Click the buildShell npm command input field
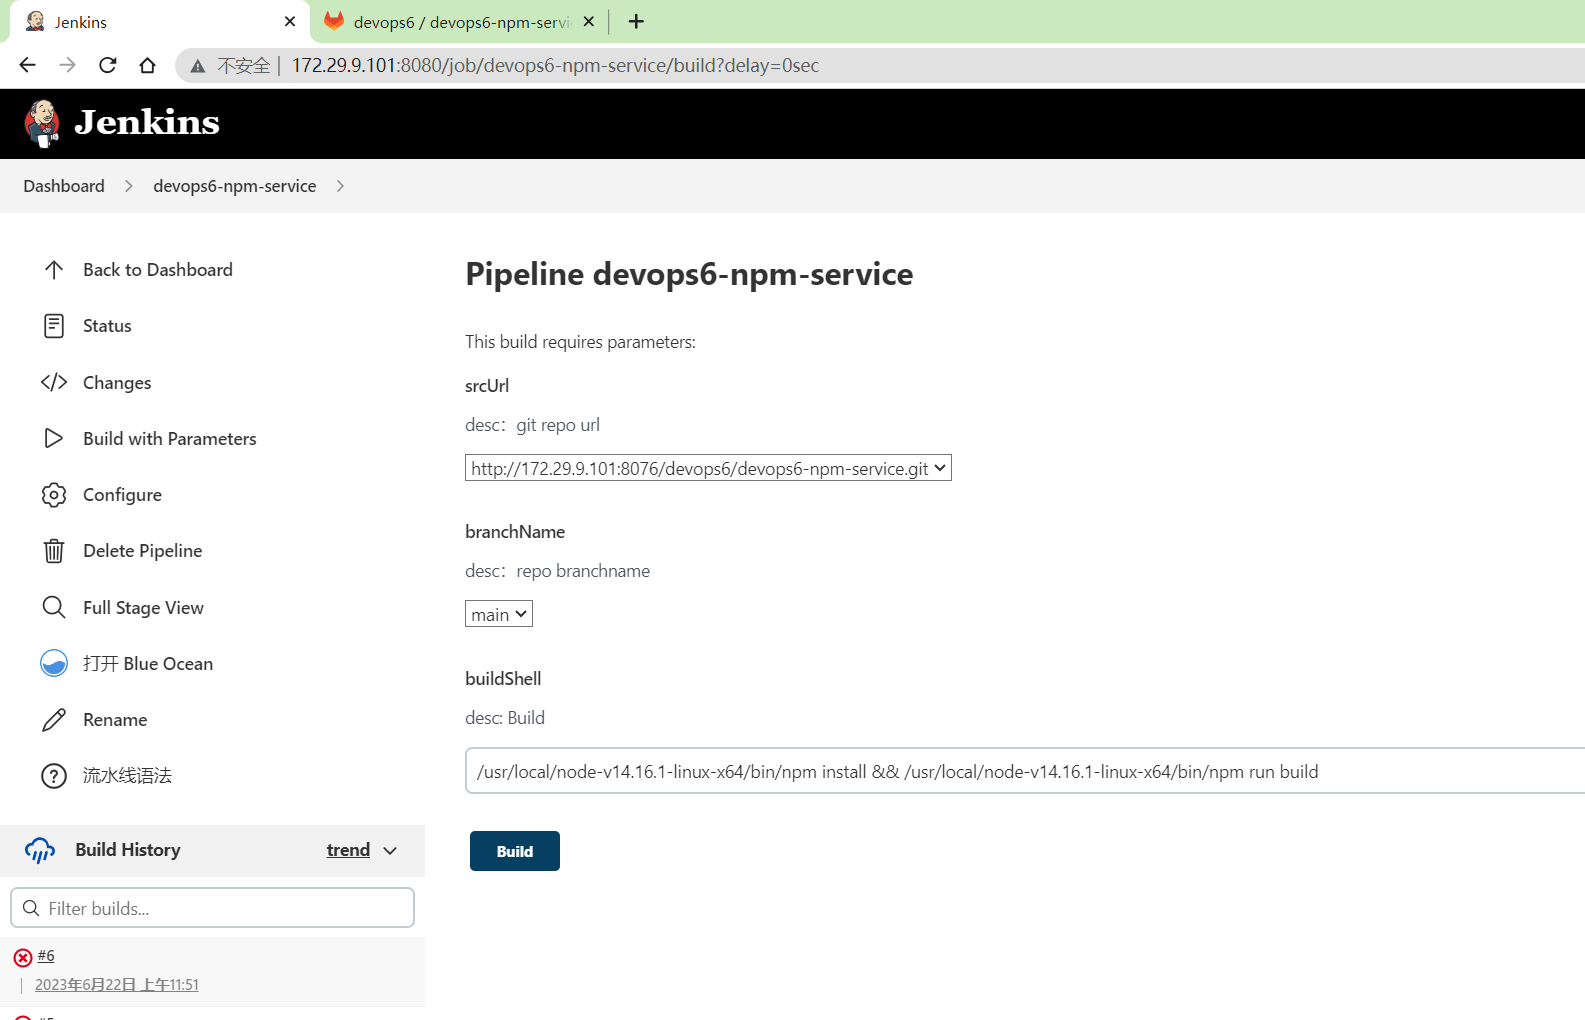Image resolution: width=1585 pixels, height=1020 pixels. click(1025, 771)
